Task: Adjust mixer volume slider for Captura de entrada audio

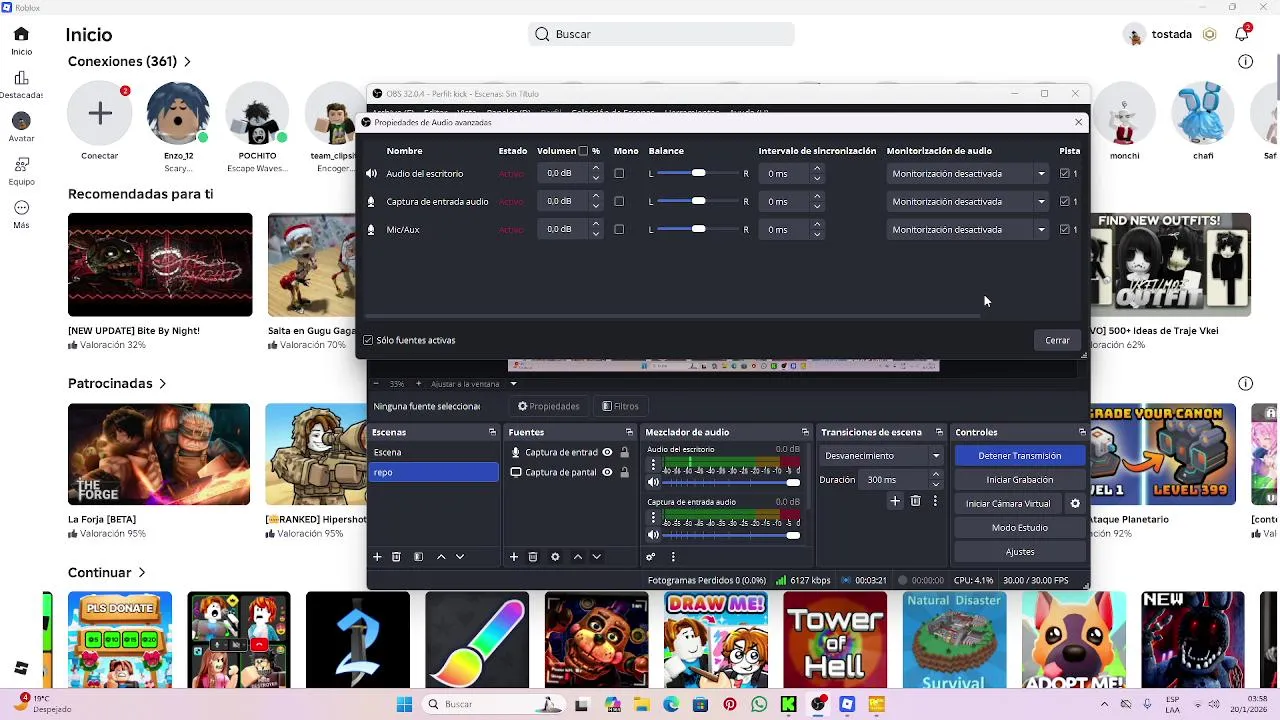Action: (733, 536)
